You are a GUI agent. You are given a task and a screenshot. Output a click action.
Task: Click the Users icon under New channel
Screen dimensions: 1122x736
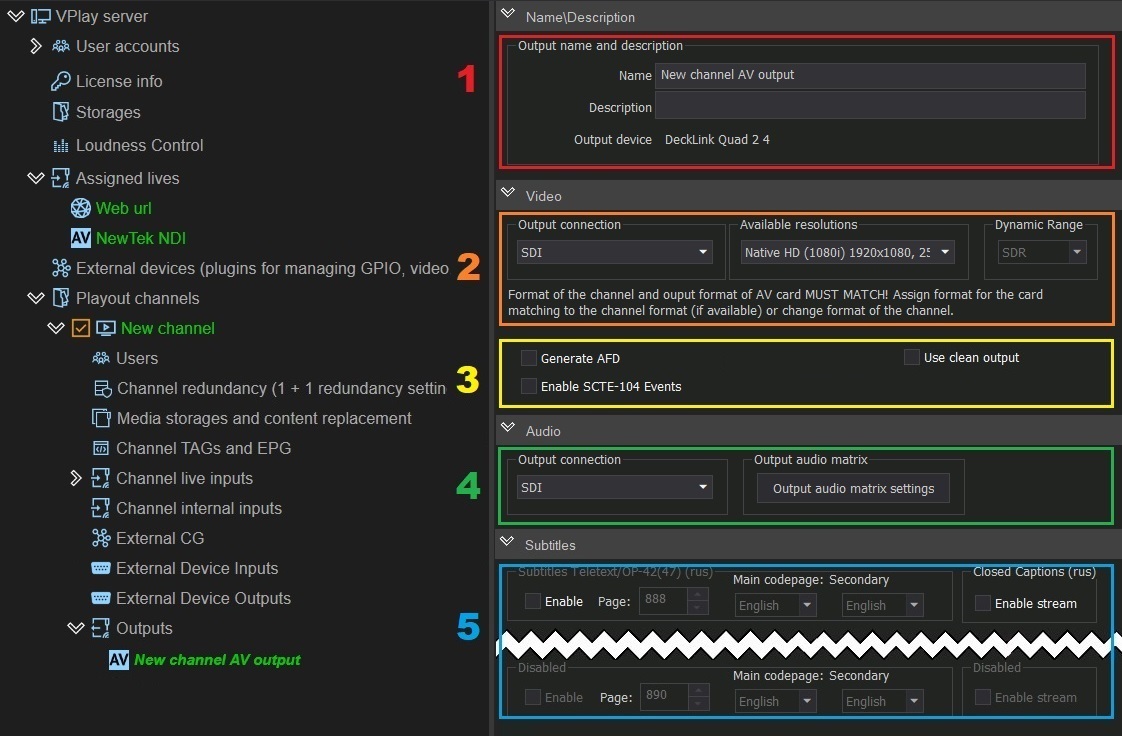(x=101, y=358)
